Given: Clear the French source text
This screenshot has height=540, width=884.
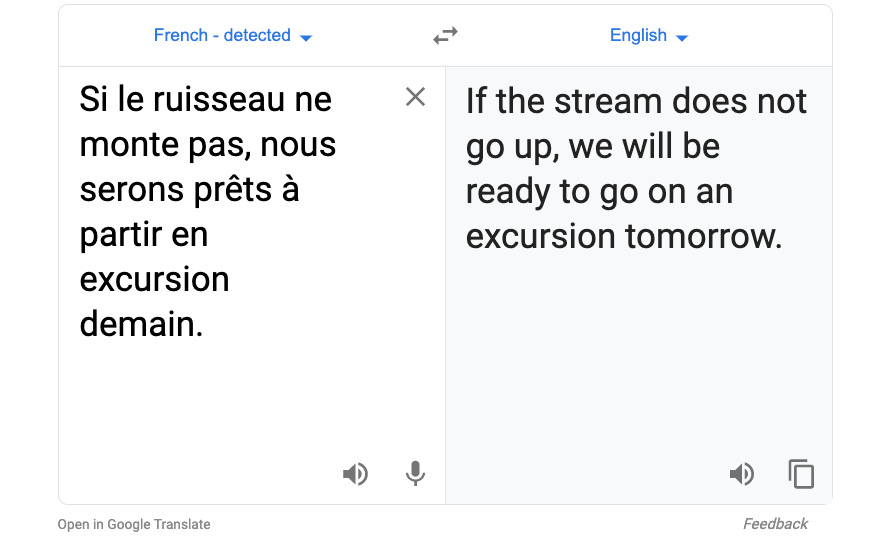Looking at the screenshot, I should [x=415, y=97].
